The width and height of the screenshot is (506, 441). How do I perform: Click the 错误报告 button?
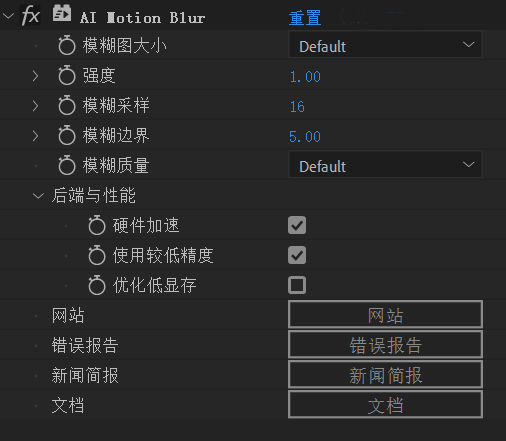coord(385,345)
